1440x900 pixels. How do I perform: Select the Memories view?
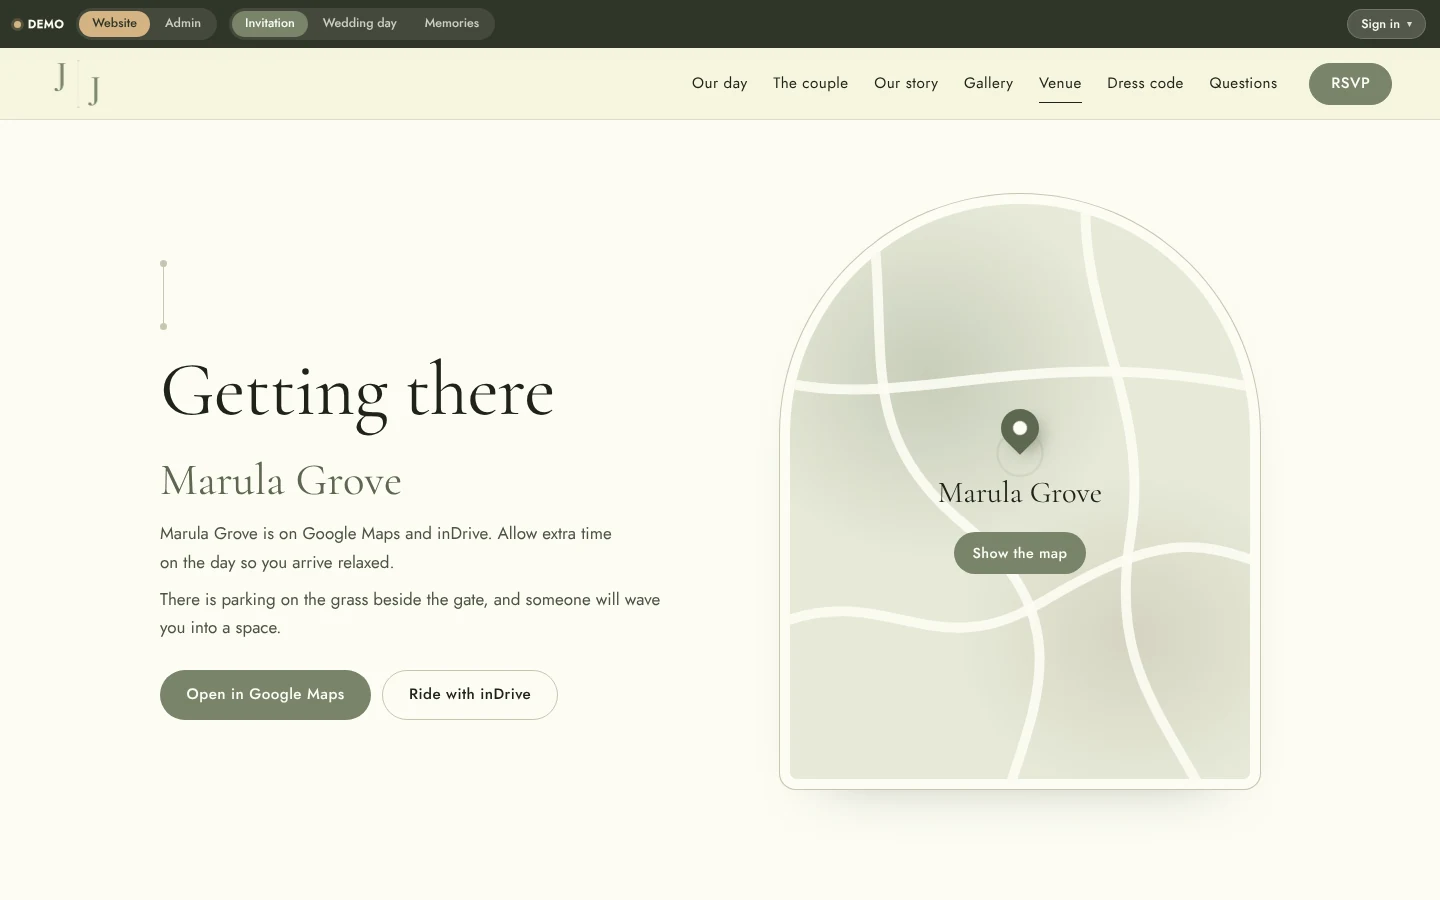[452, 23]
